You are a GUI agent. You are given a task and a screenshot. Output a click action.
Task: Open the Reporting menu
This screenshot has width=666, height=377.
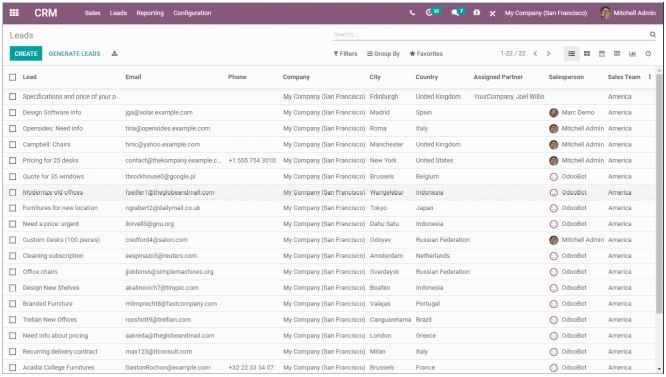[x=150, y=13]
